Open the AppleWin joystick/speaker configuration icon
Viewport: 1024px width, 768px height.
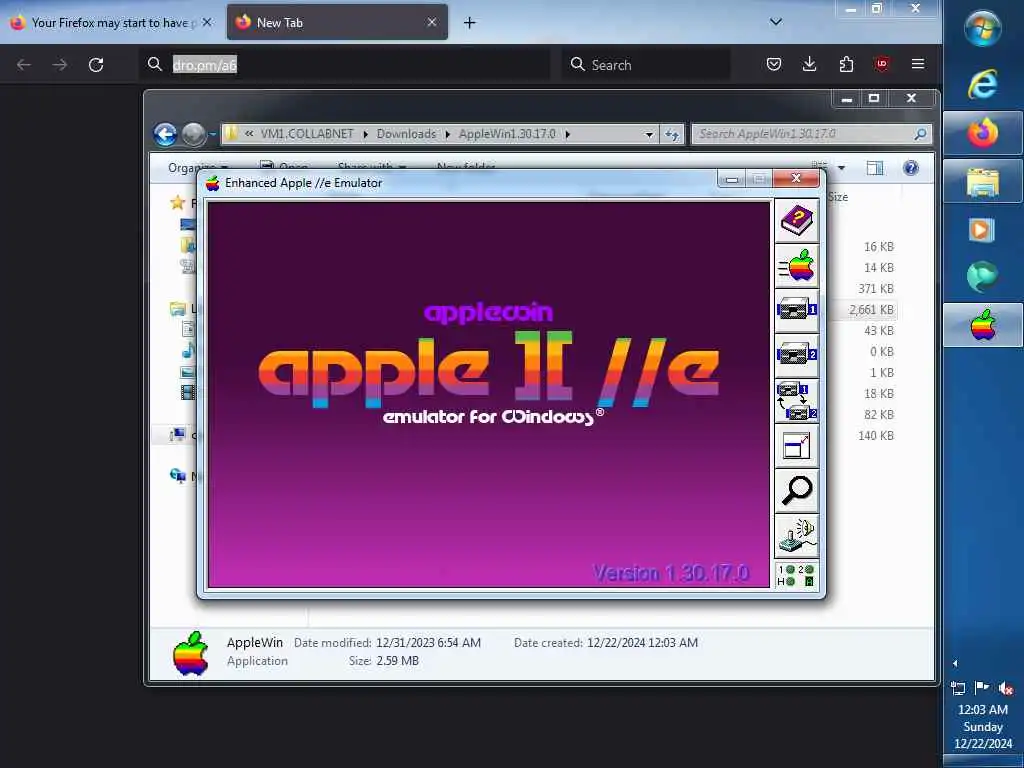[x=797, y=536]
